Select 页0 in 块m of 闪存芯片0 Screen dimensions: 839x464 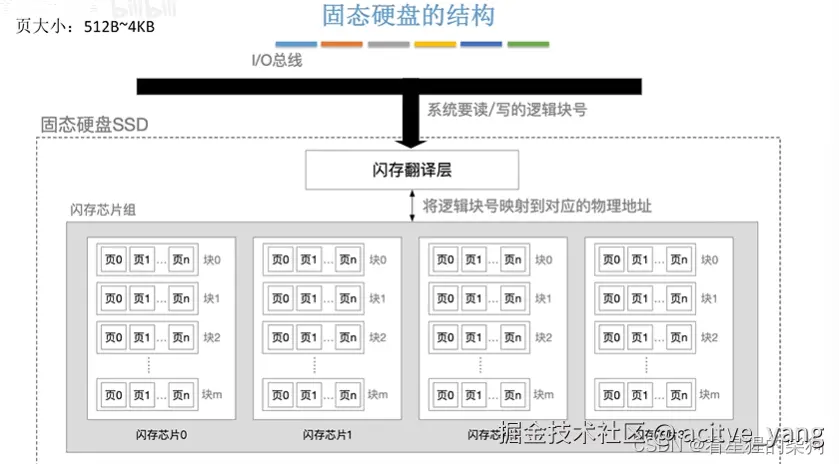(x=114, y=395)
